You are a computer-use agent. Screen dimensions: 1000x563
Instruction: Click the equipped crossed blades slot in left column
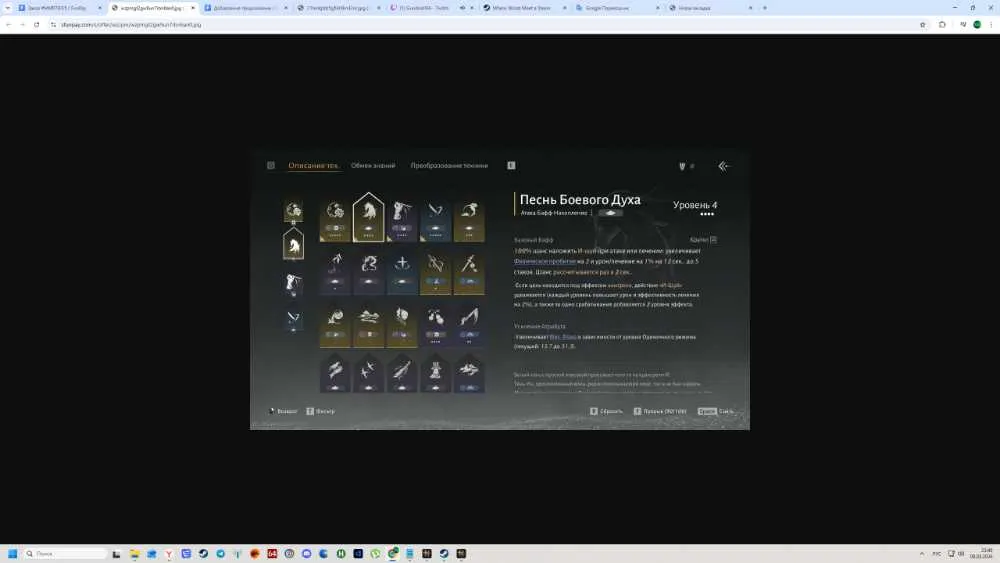[293, 318]
